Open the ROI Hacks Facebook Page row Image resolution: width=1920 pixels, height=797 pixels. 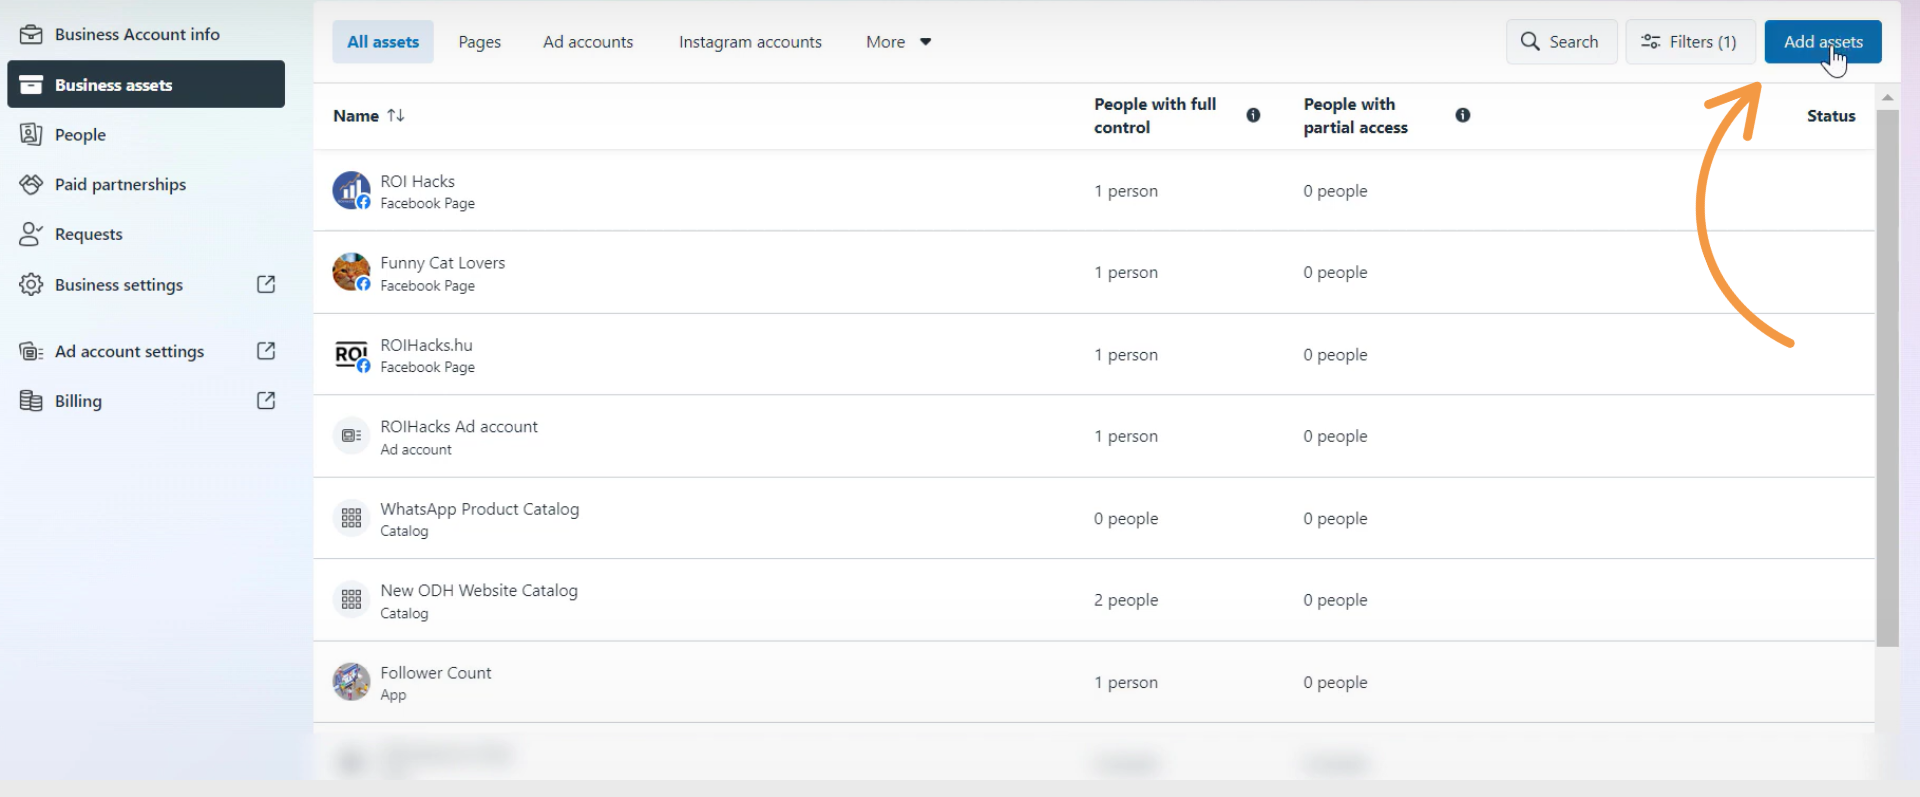pyautogui.click(x=1094, y=191)
